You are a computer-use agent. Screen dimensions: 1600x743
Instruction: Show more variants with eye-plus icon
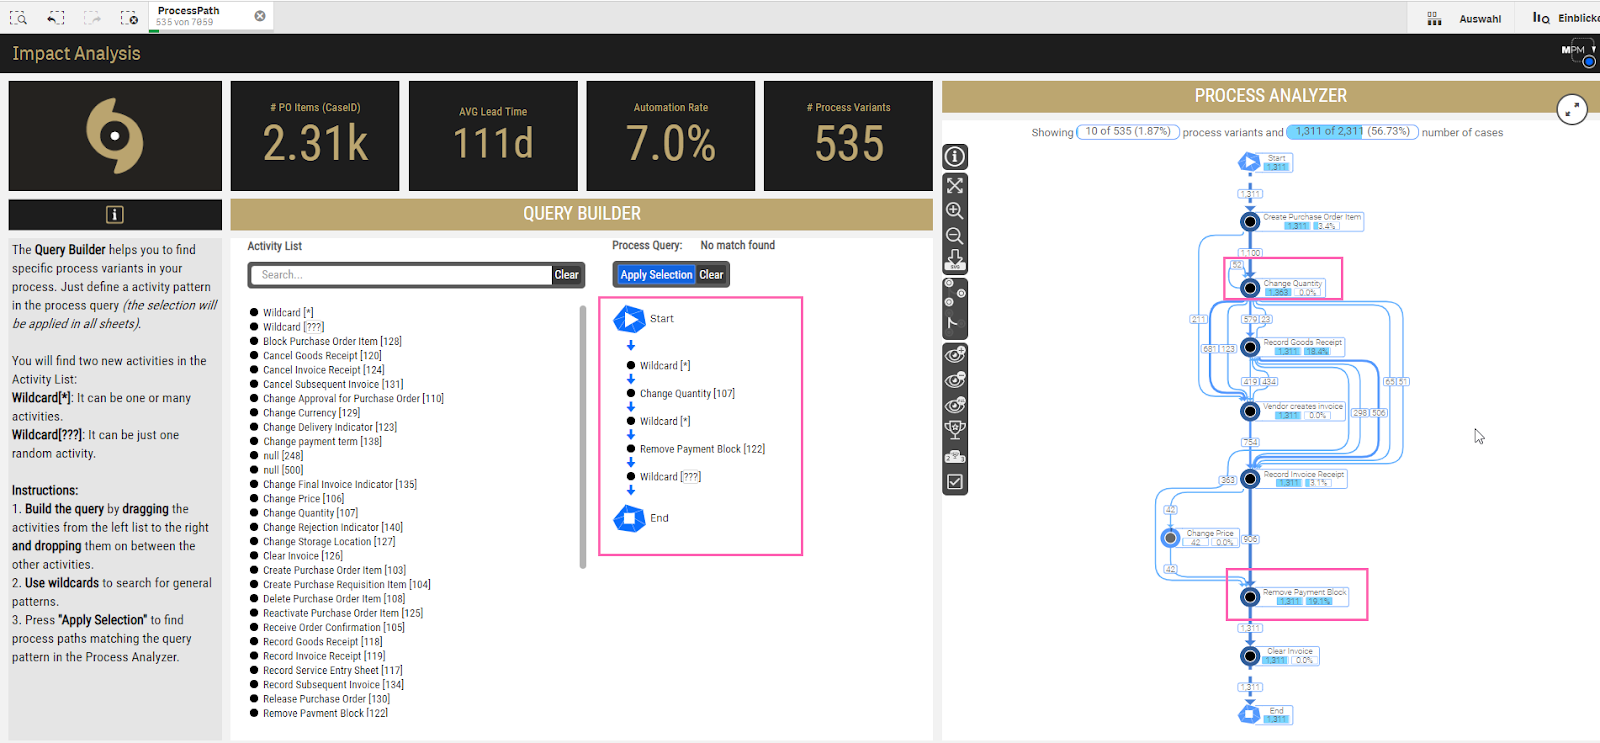tap(955, 355)
